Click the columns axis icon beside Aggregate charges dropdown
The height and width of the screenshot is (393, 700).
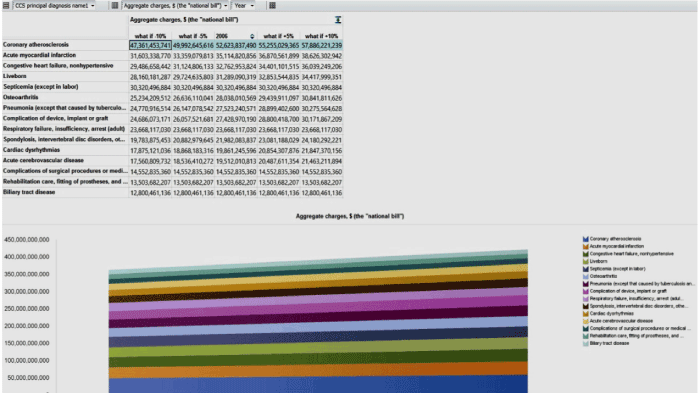(x=115, y=5)
